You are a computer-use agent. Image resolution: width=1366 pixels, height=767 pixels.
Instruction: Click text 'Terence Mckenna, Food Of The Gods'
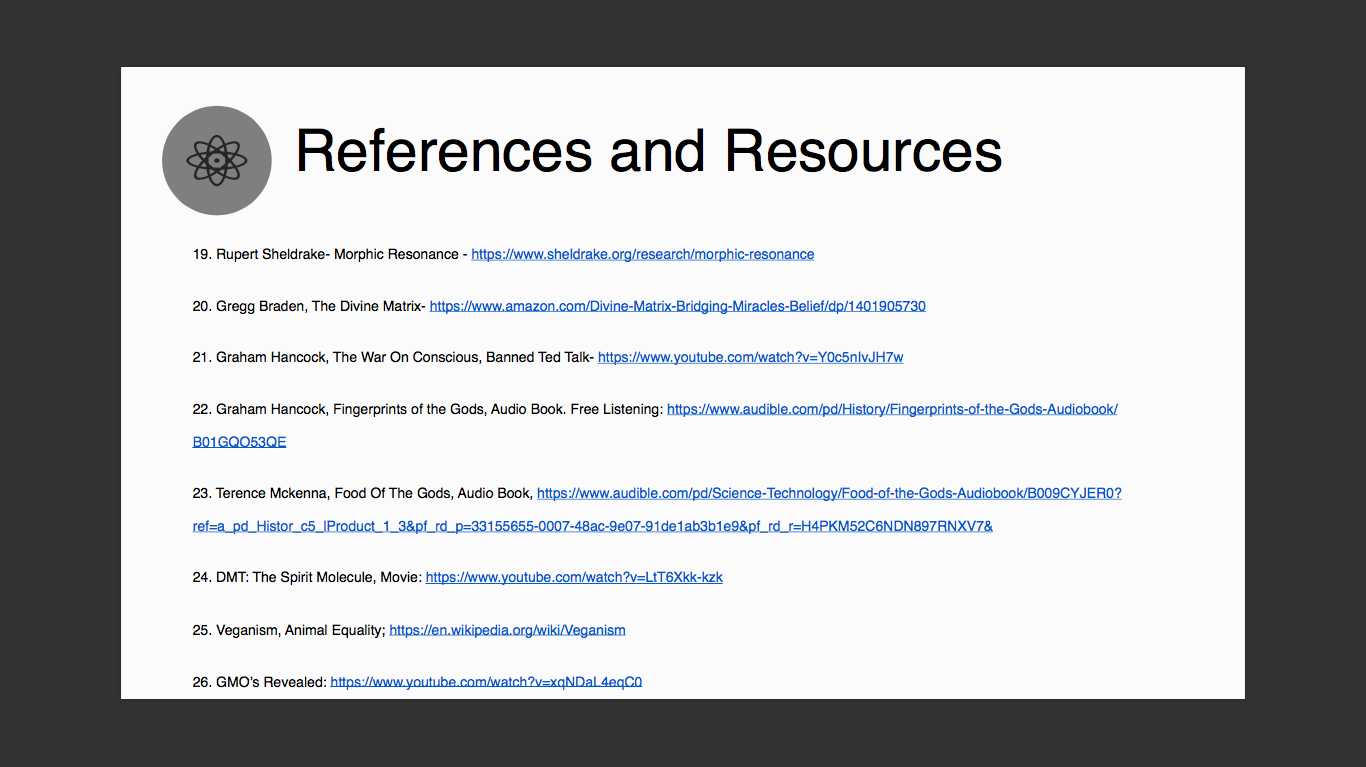[335, 493]
